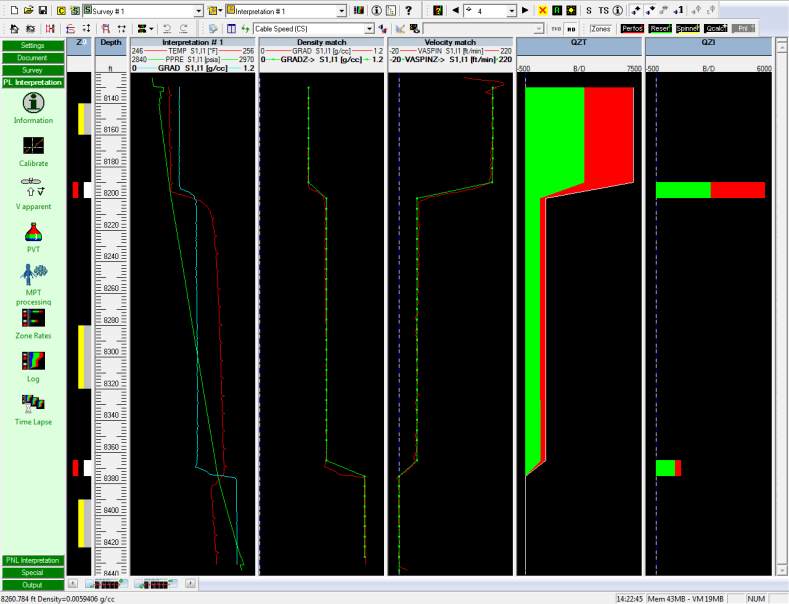This screenshot has height=604, width=789.
Task: Launch the PVT flask icon
Action: [x=33, y=232]
